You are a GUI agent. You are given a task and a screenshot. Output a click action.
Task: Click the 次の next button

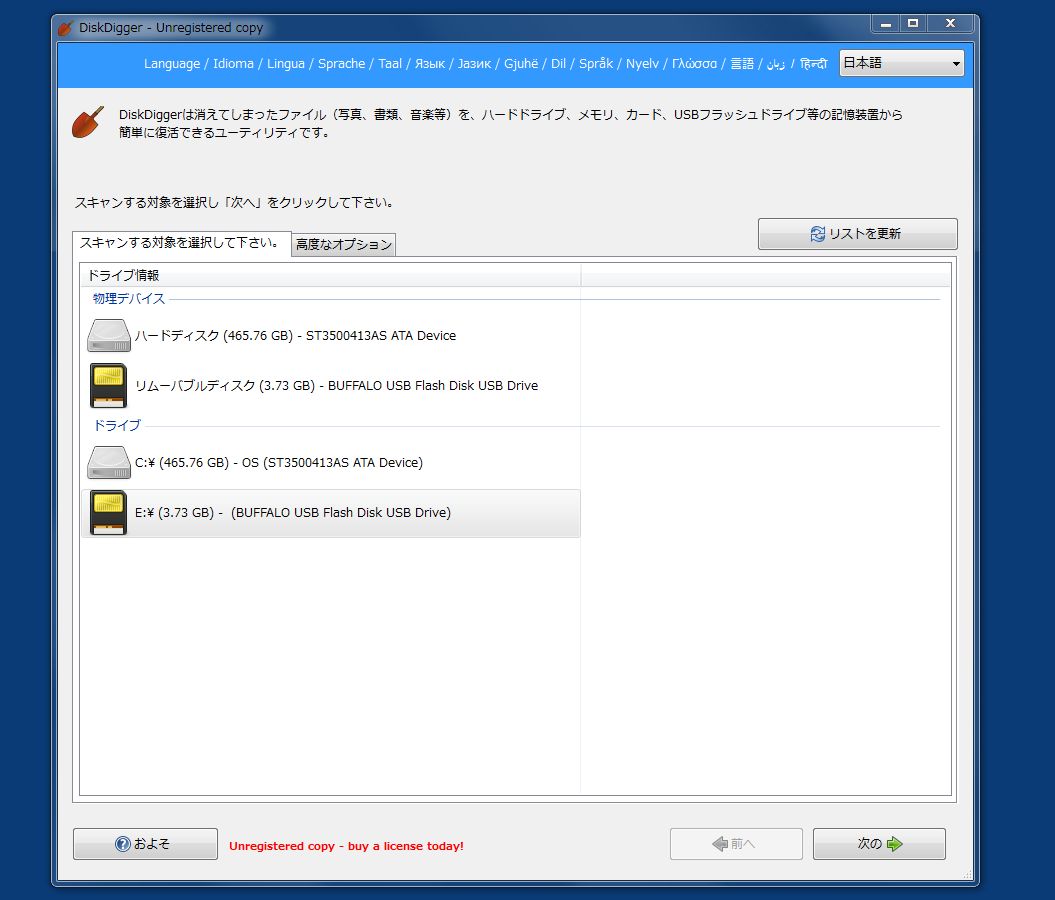click(x=879, y=843)
